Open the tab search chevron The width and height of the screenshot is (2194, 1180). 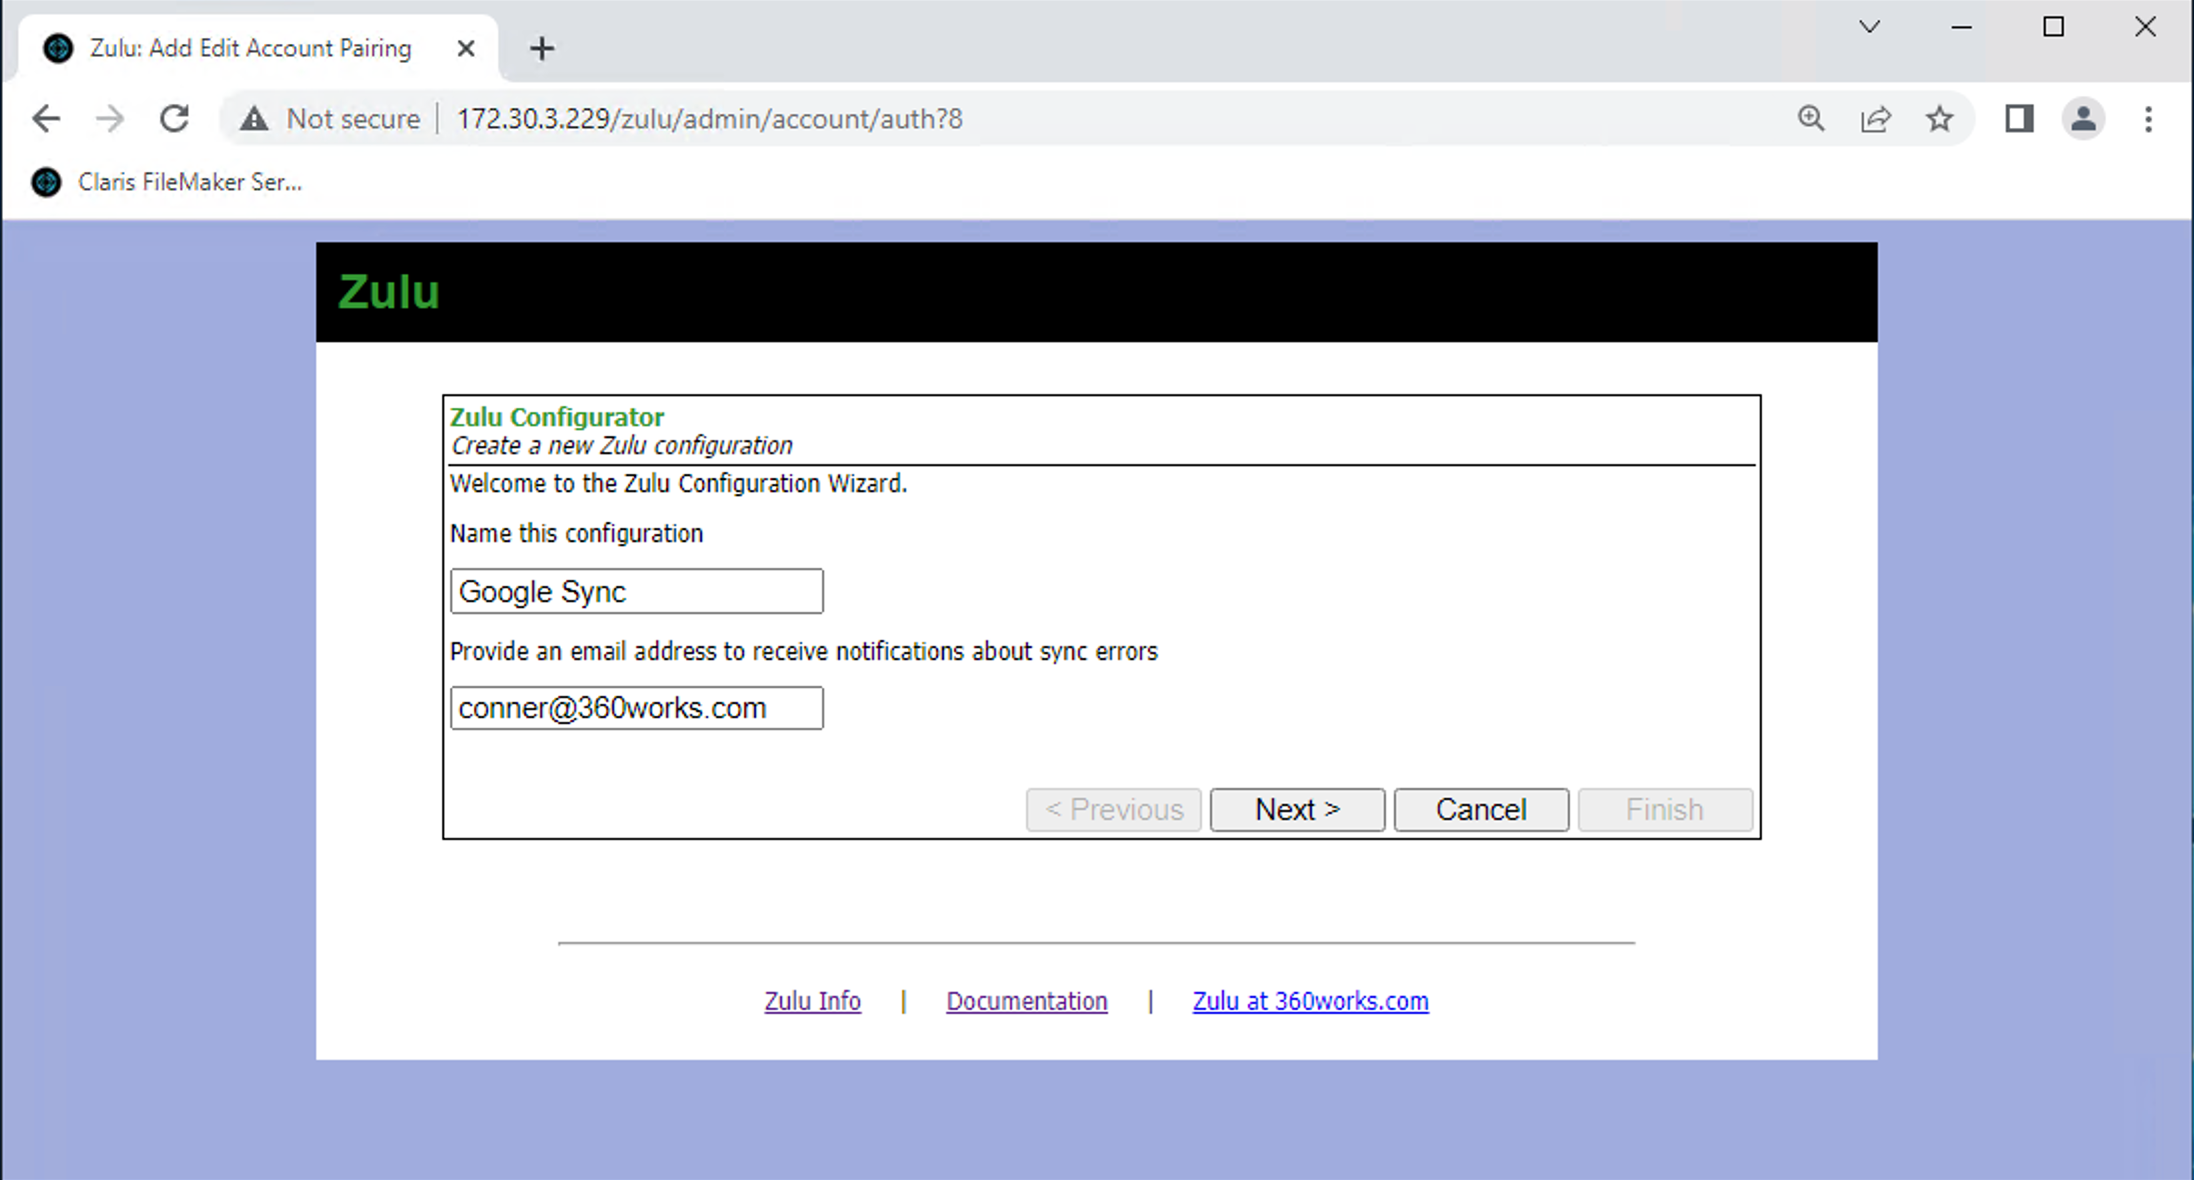1869,27
